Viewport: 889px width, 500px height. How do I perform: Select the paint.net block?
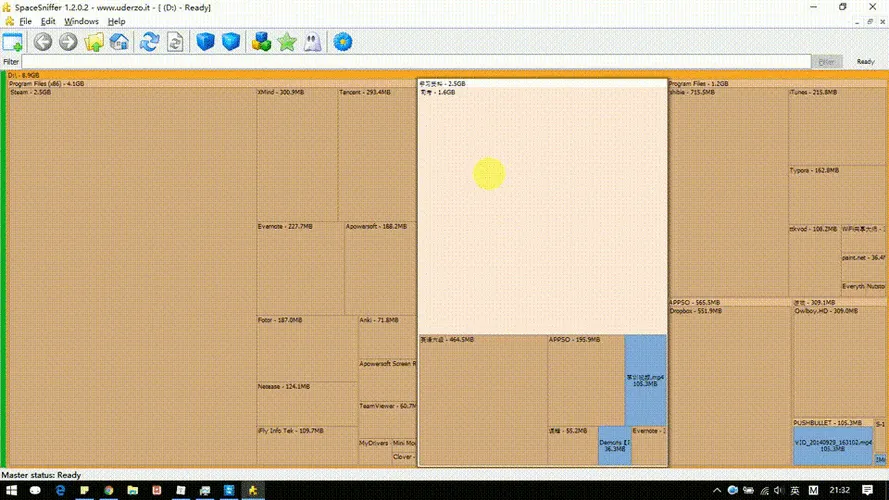863,267
